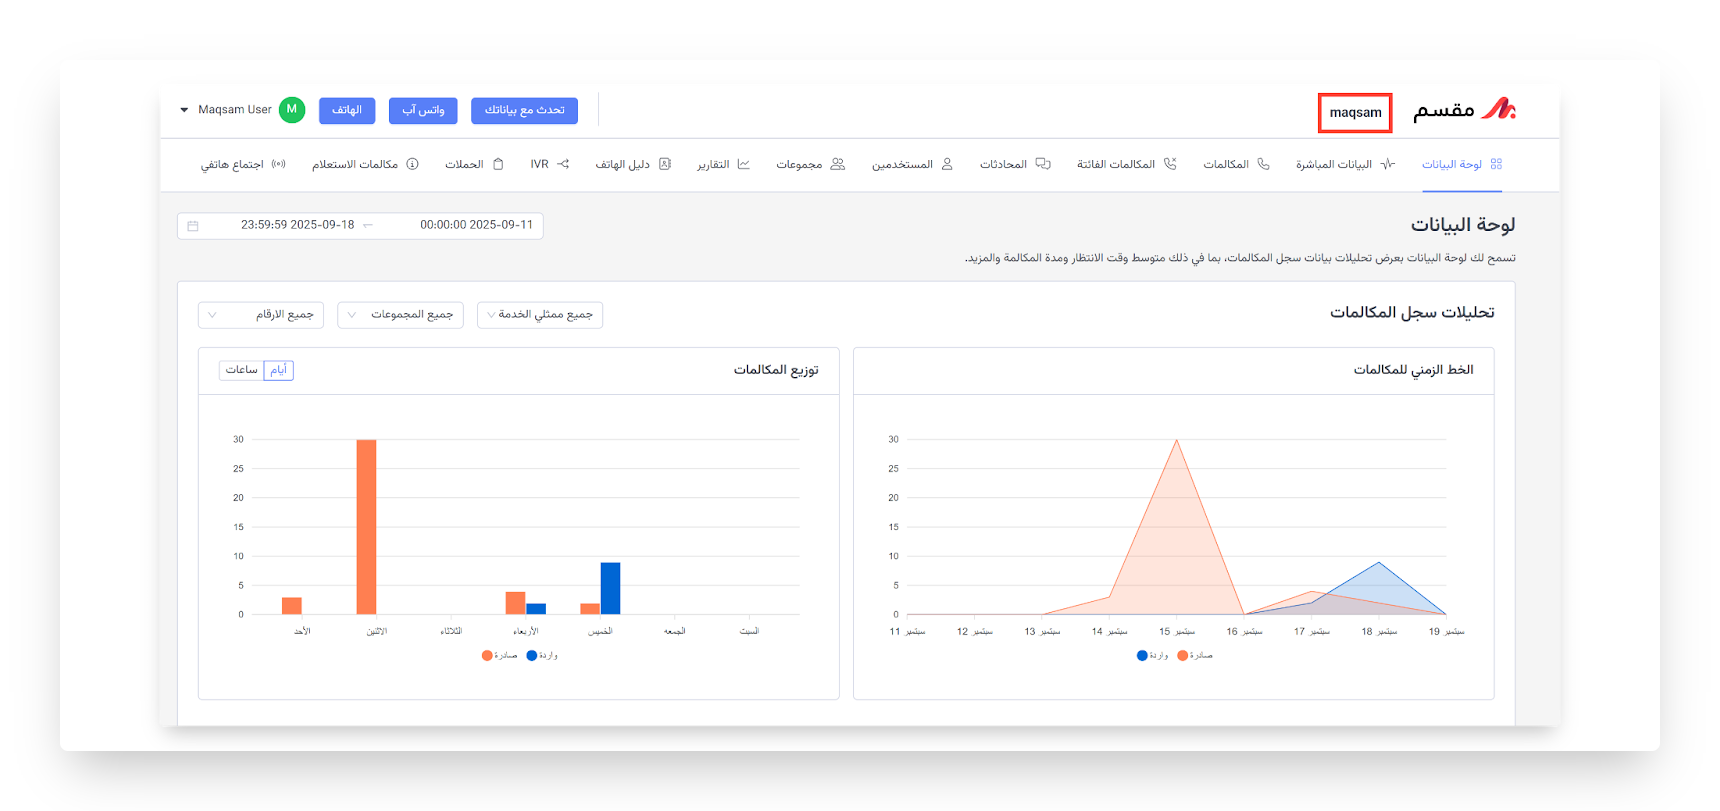Expand the all groups (جميع المجموعات) dropdown
The width and height of the screenshot is (1720, 811).
(x=400, y=315)
